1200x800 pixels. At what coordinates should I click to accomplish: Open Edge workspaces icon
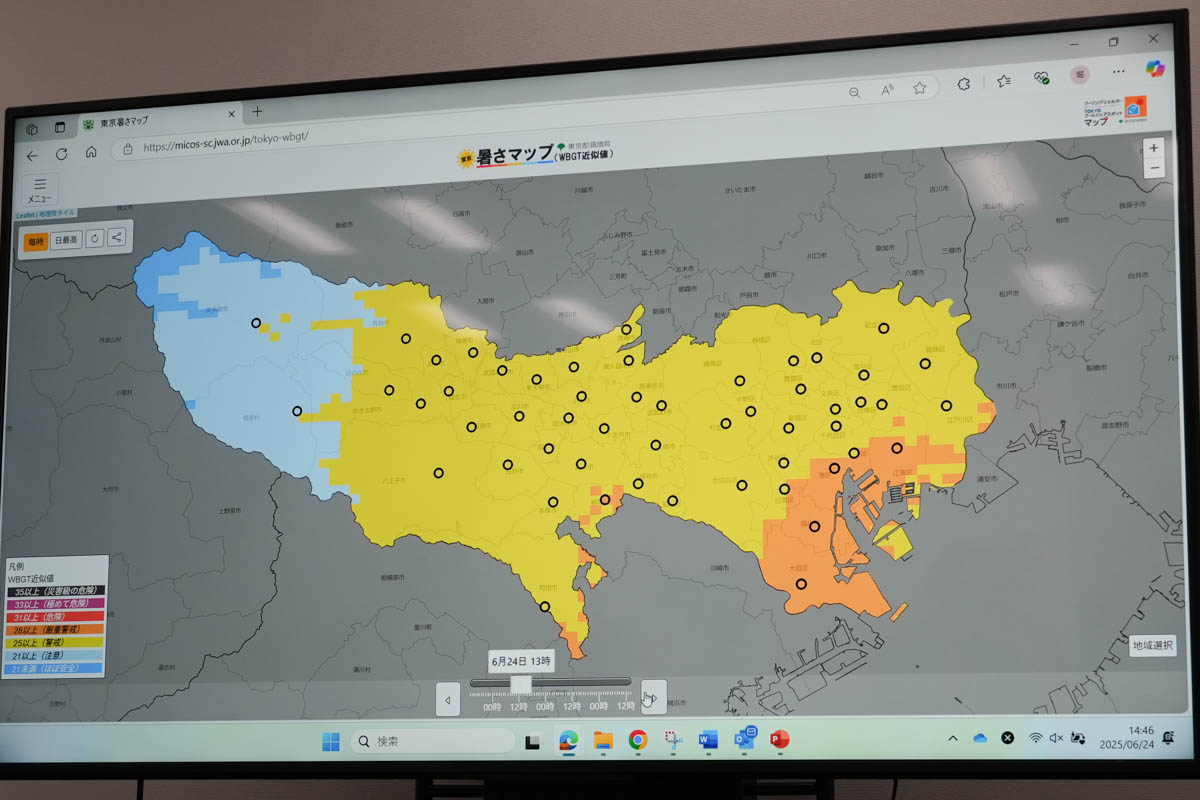click(32, 129)
